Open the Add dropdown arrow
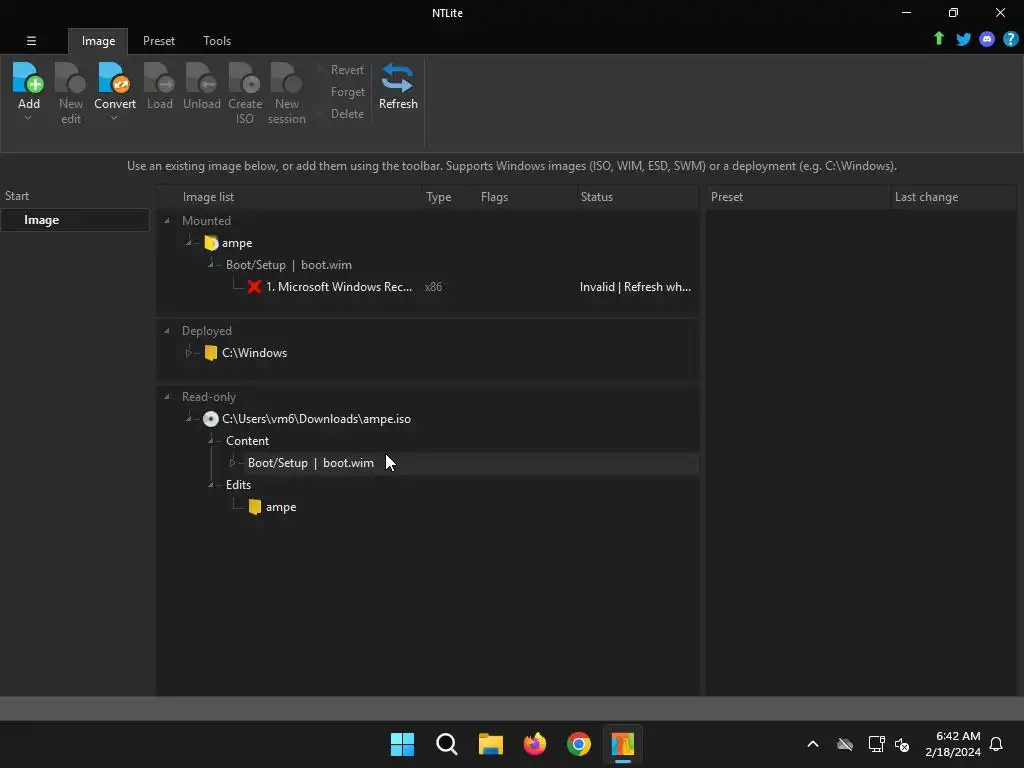1024x768 pixels. point(28,118)
